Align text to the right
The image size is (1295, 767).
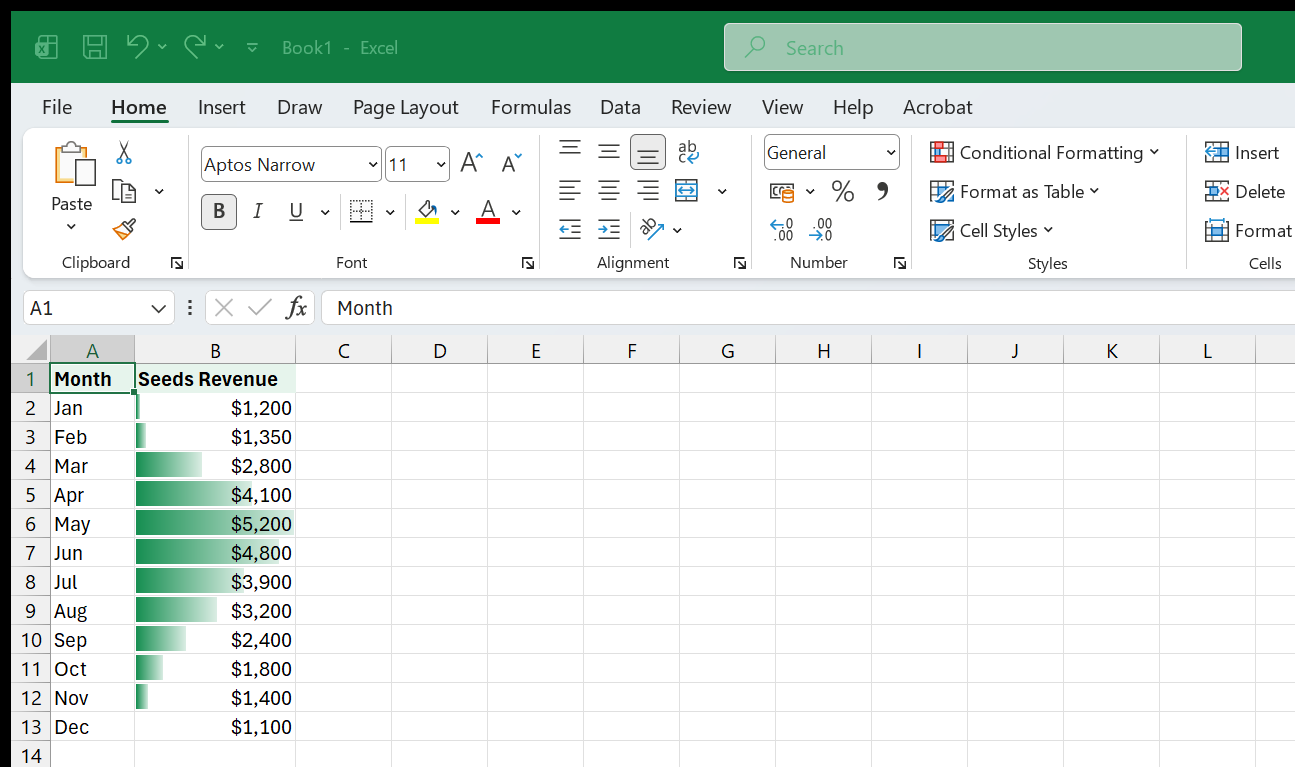(x=648, y=190)
